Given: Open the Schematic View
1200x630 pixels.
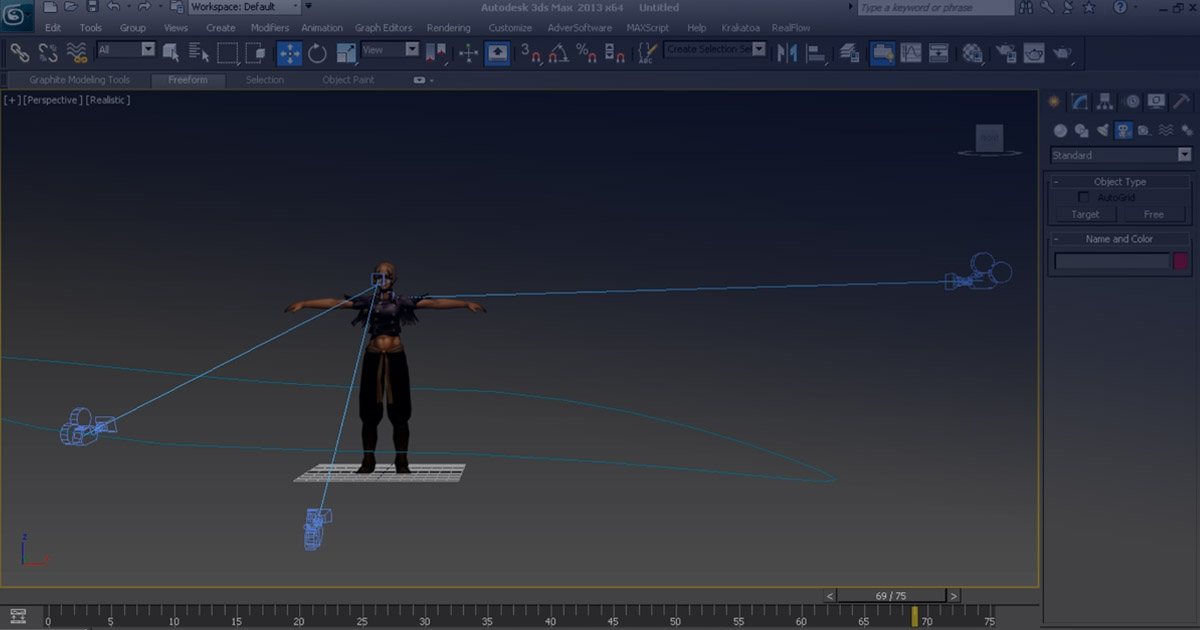Looking at the screenshot, I should coord(939,53).
